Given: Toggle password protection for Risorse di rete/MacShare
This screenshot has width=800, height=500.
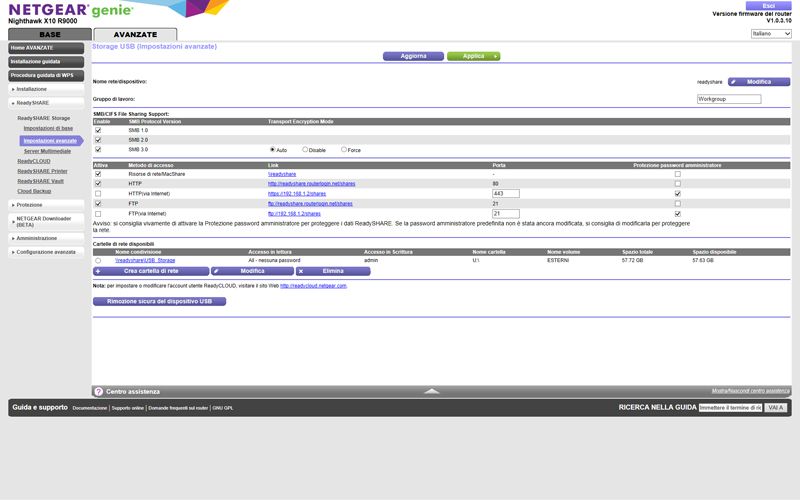Looking at the screenshot, I should coord(678,174).
